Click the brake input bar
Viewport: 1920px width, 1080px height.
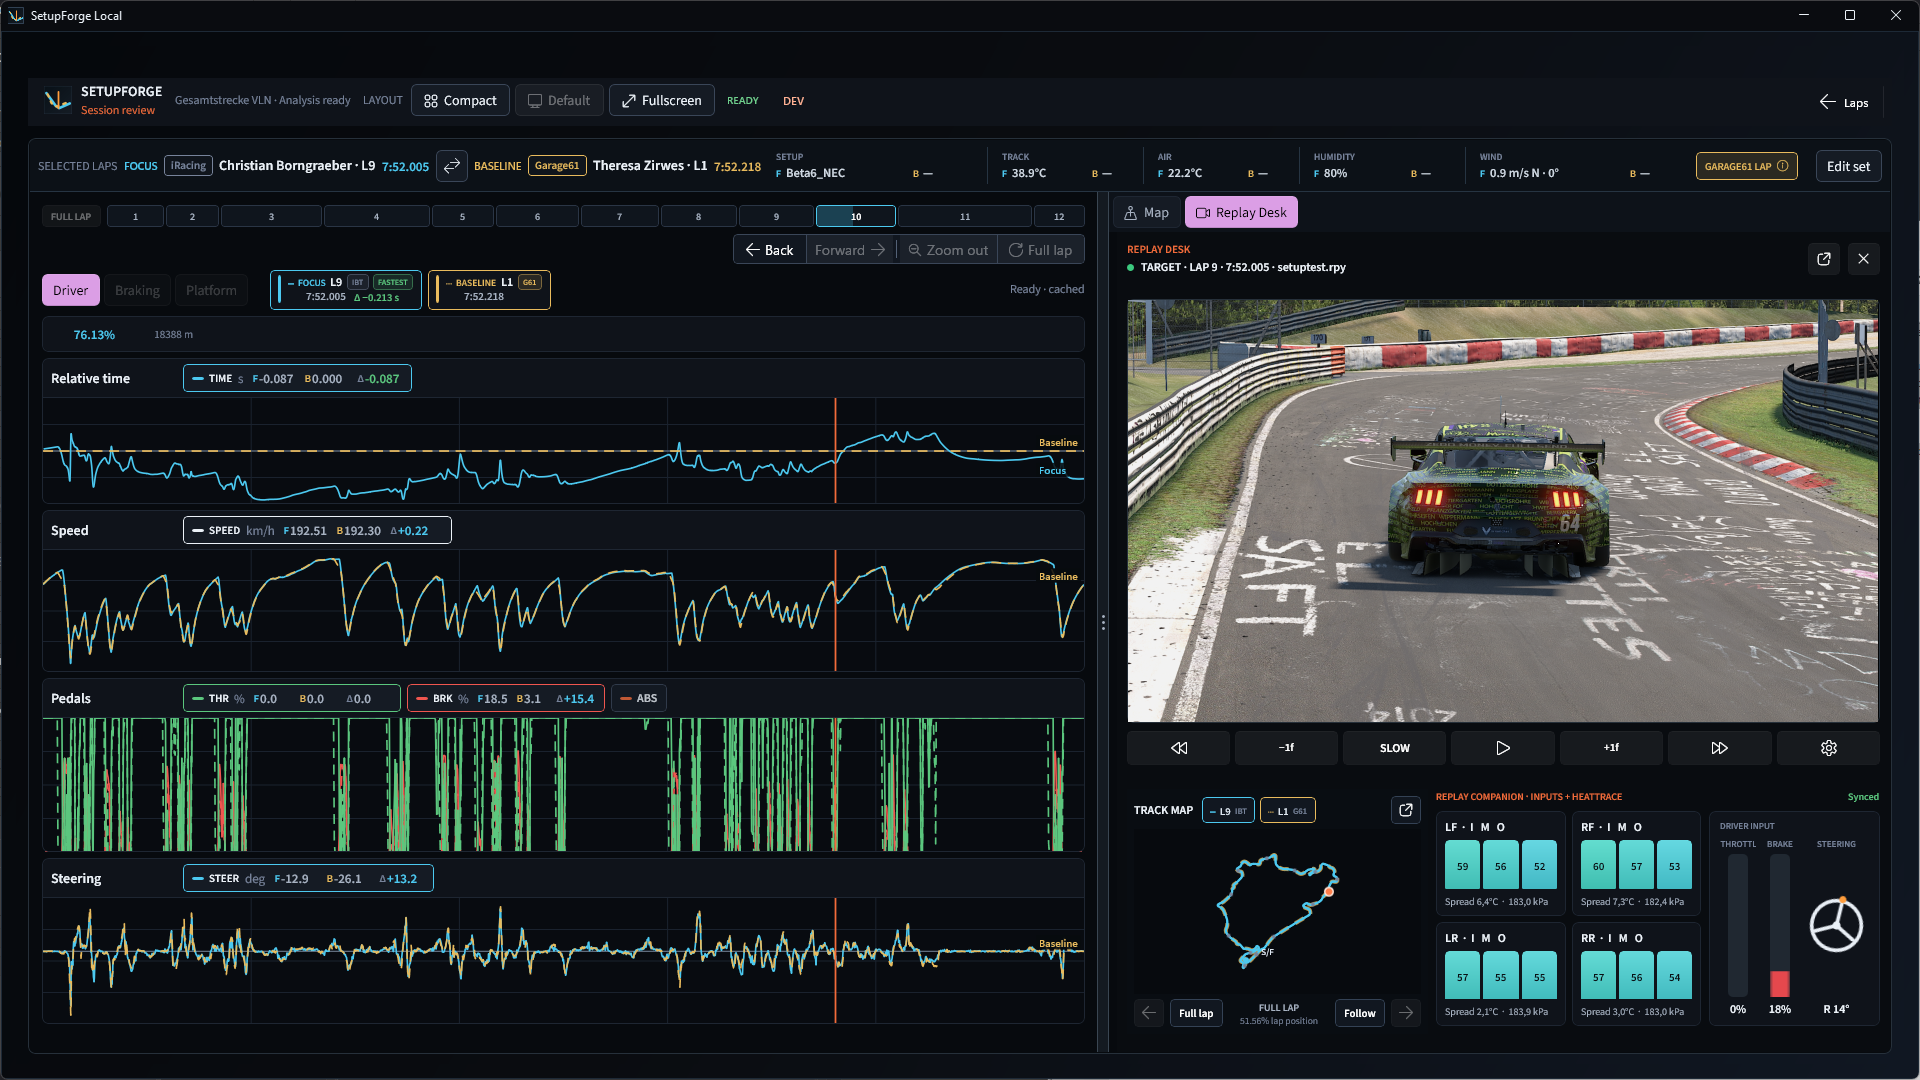tap(1780, 926)
